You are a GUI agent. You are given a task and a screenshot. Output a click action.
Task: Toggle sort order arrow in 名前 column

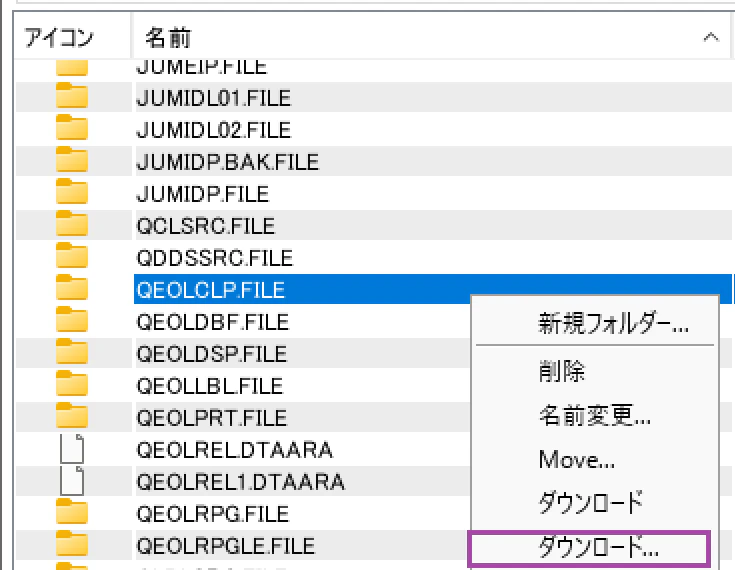pyautogui.click(x=711, y=37)
